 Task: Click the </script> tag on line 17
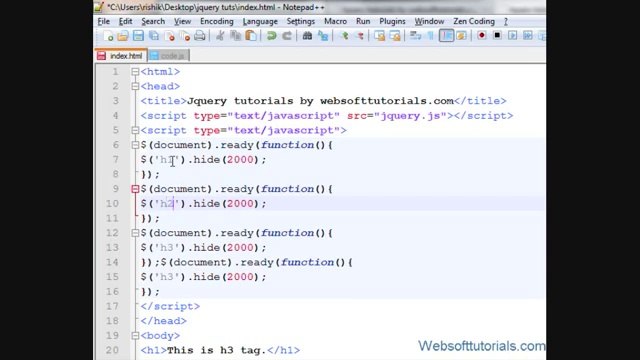tap(170, 307)
